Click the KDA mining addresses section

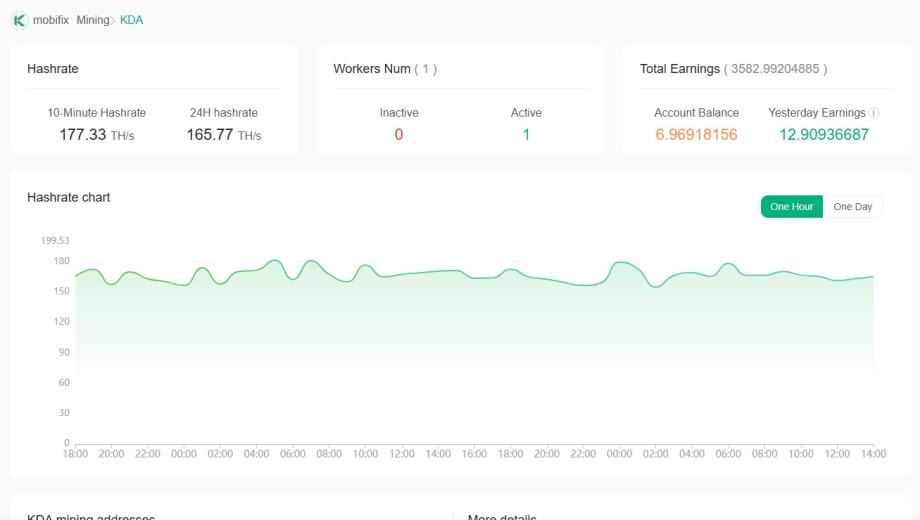click(91, 516)
